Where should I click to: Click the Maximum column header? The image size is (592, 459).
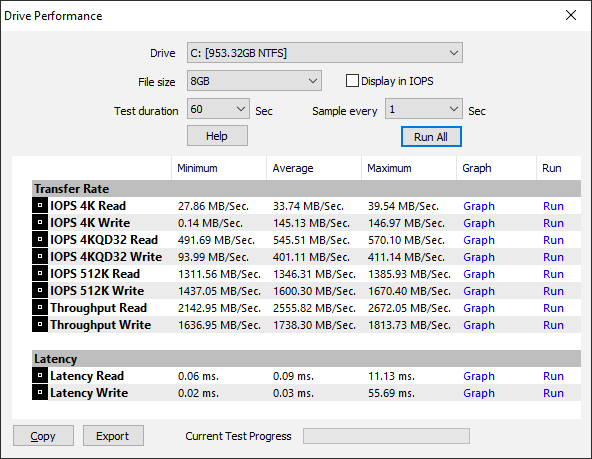(x=409, y=168)
